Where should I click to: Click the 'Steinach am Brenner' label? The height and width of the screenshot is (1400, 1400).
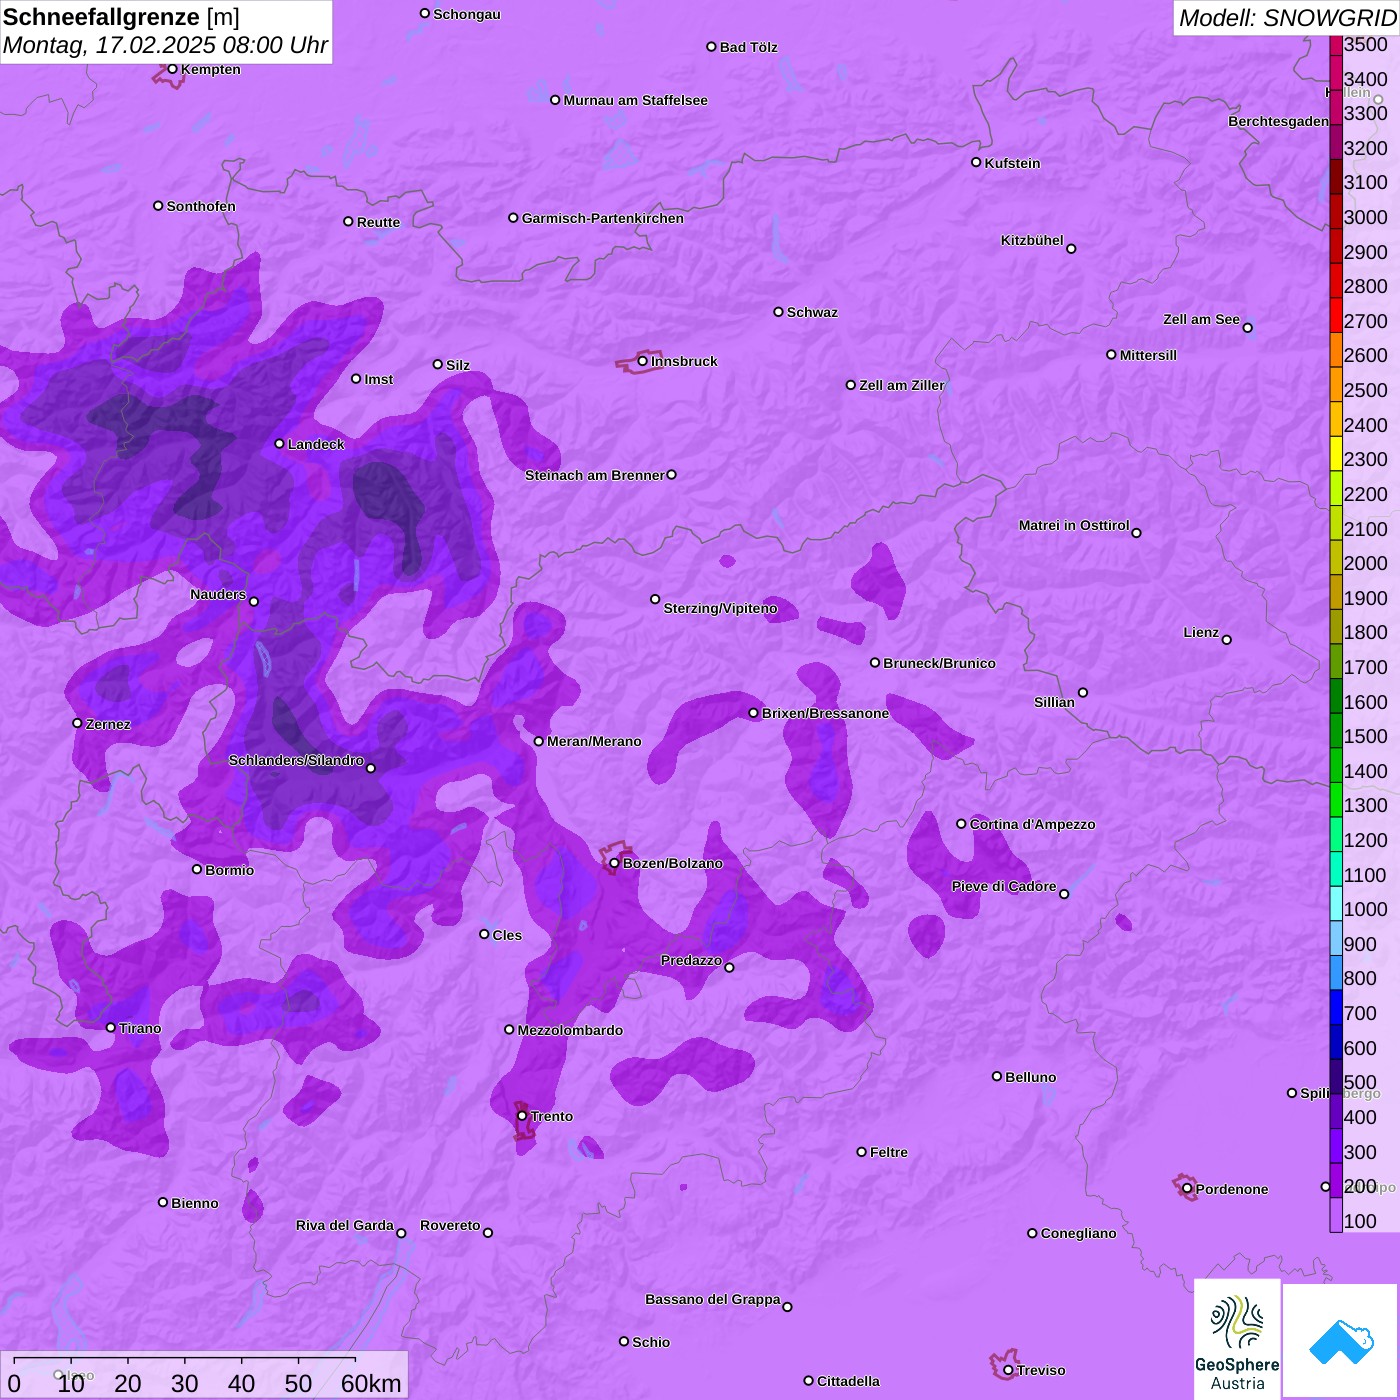click(595, 475)
